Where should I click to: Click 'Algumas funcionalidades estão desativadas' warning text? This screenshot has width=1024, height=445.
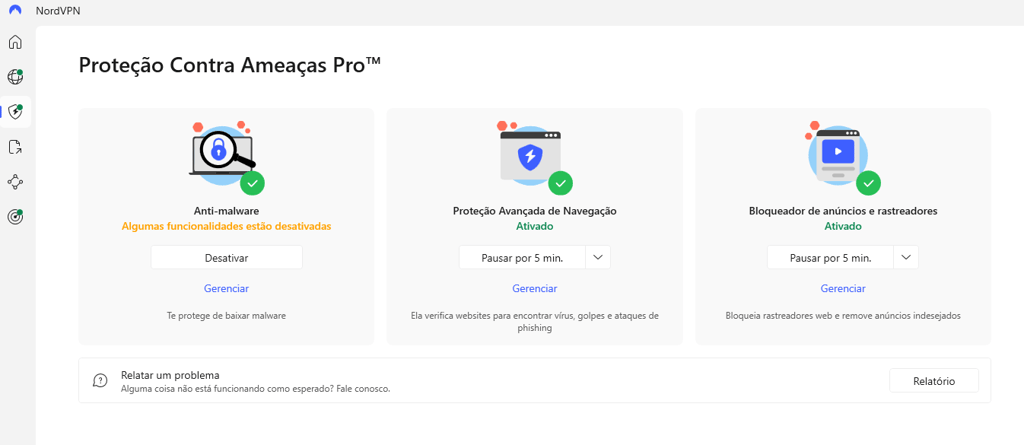pos(227,226)
